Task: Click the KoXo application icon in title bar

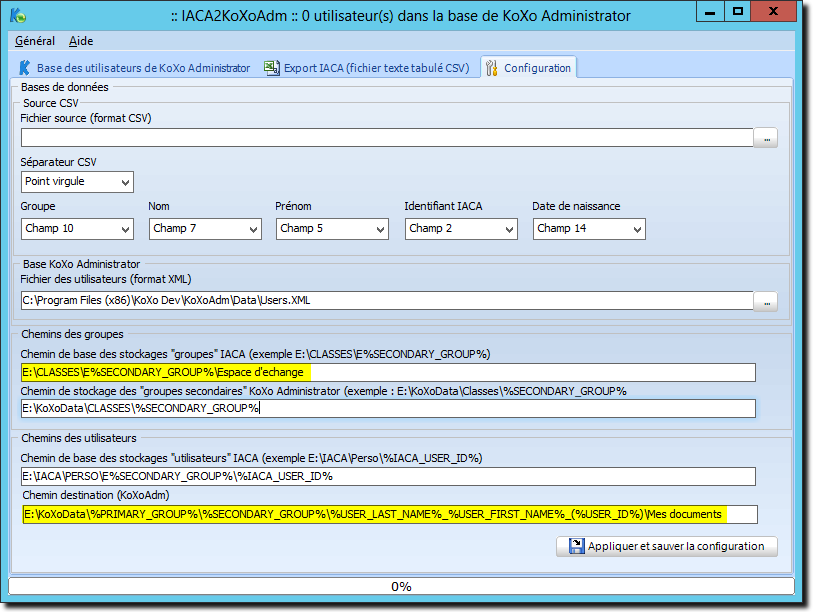Action: click(x=18, y=16)
